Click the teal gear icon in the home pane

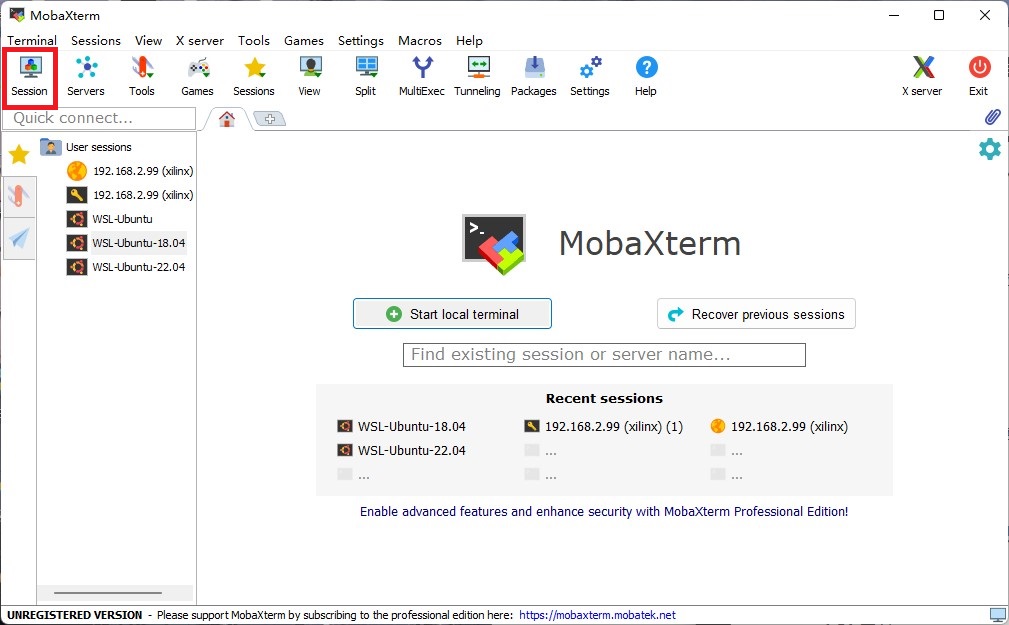pyautogui.click(x=990, y=149)
